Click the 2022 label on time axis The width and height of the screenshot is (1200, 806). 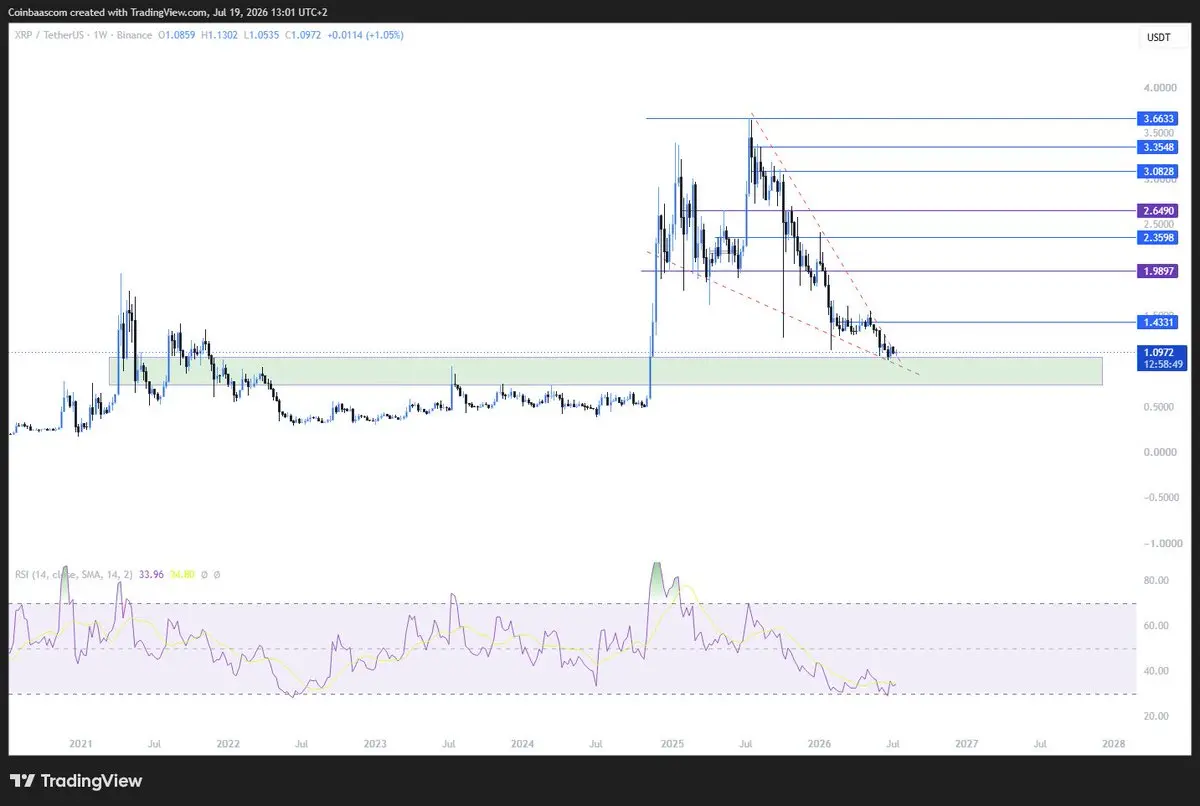(x=228, y=744)
